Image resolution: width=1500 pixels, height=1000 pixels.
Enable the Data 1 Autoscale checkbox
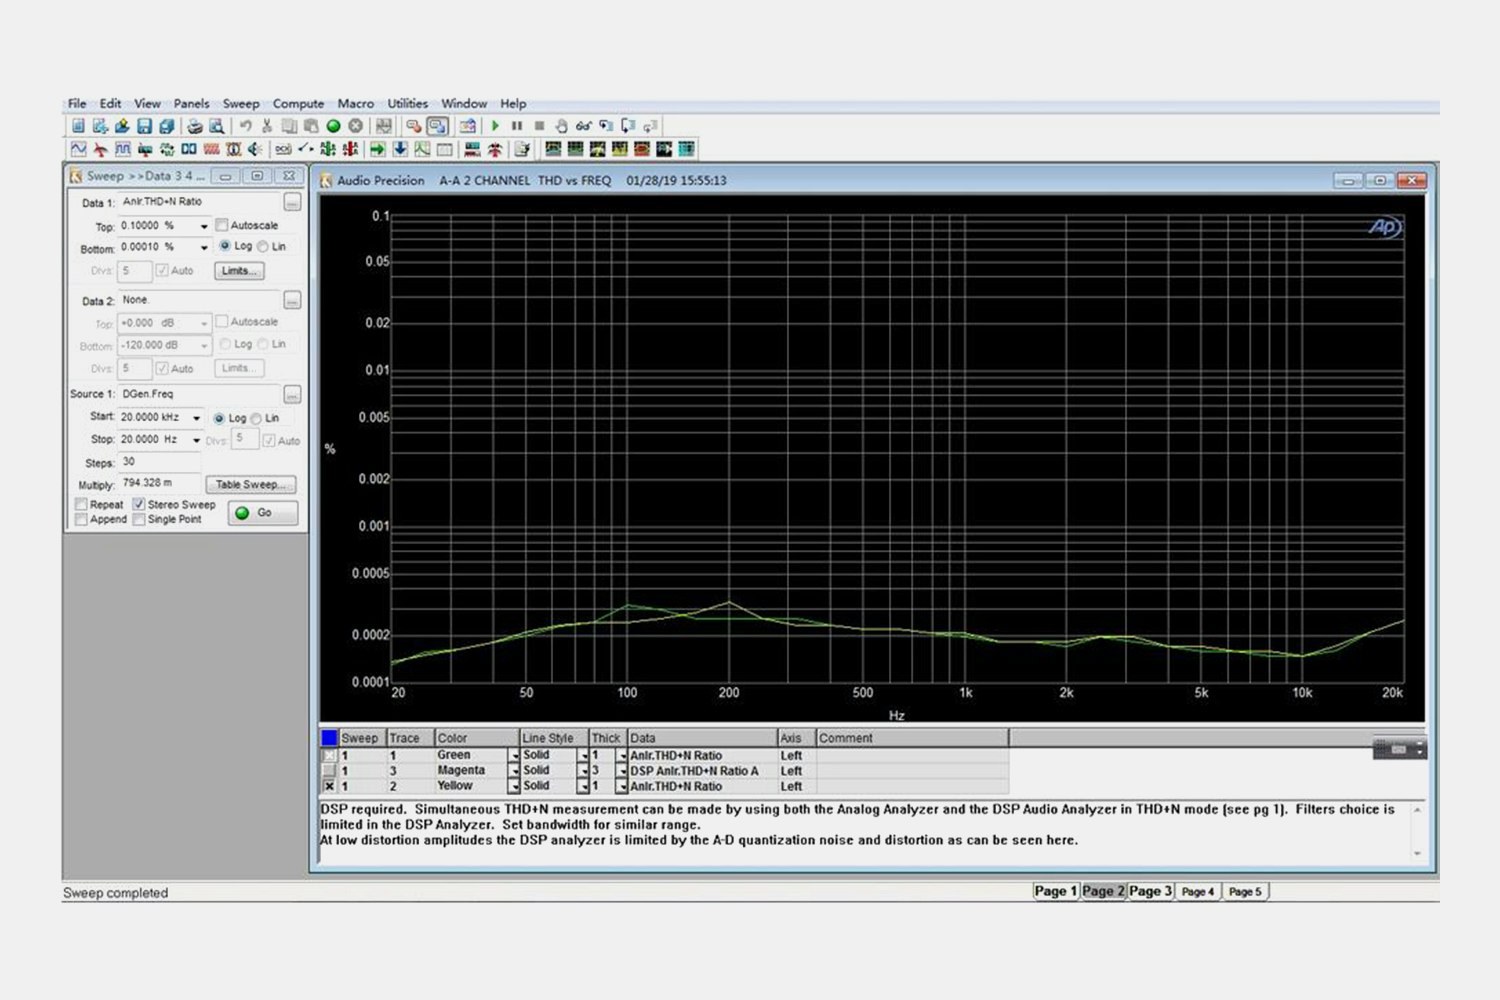coord(222,225)
